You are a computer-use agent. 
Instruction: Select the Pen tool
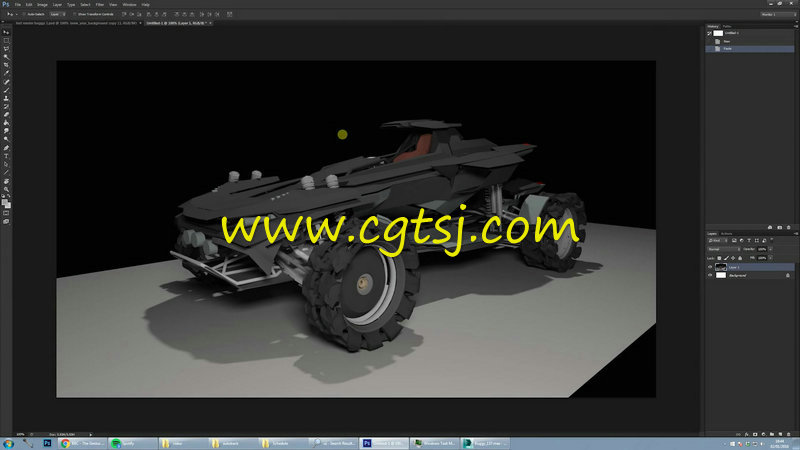tap(6, 147)
